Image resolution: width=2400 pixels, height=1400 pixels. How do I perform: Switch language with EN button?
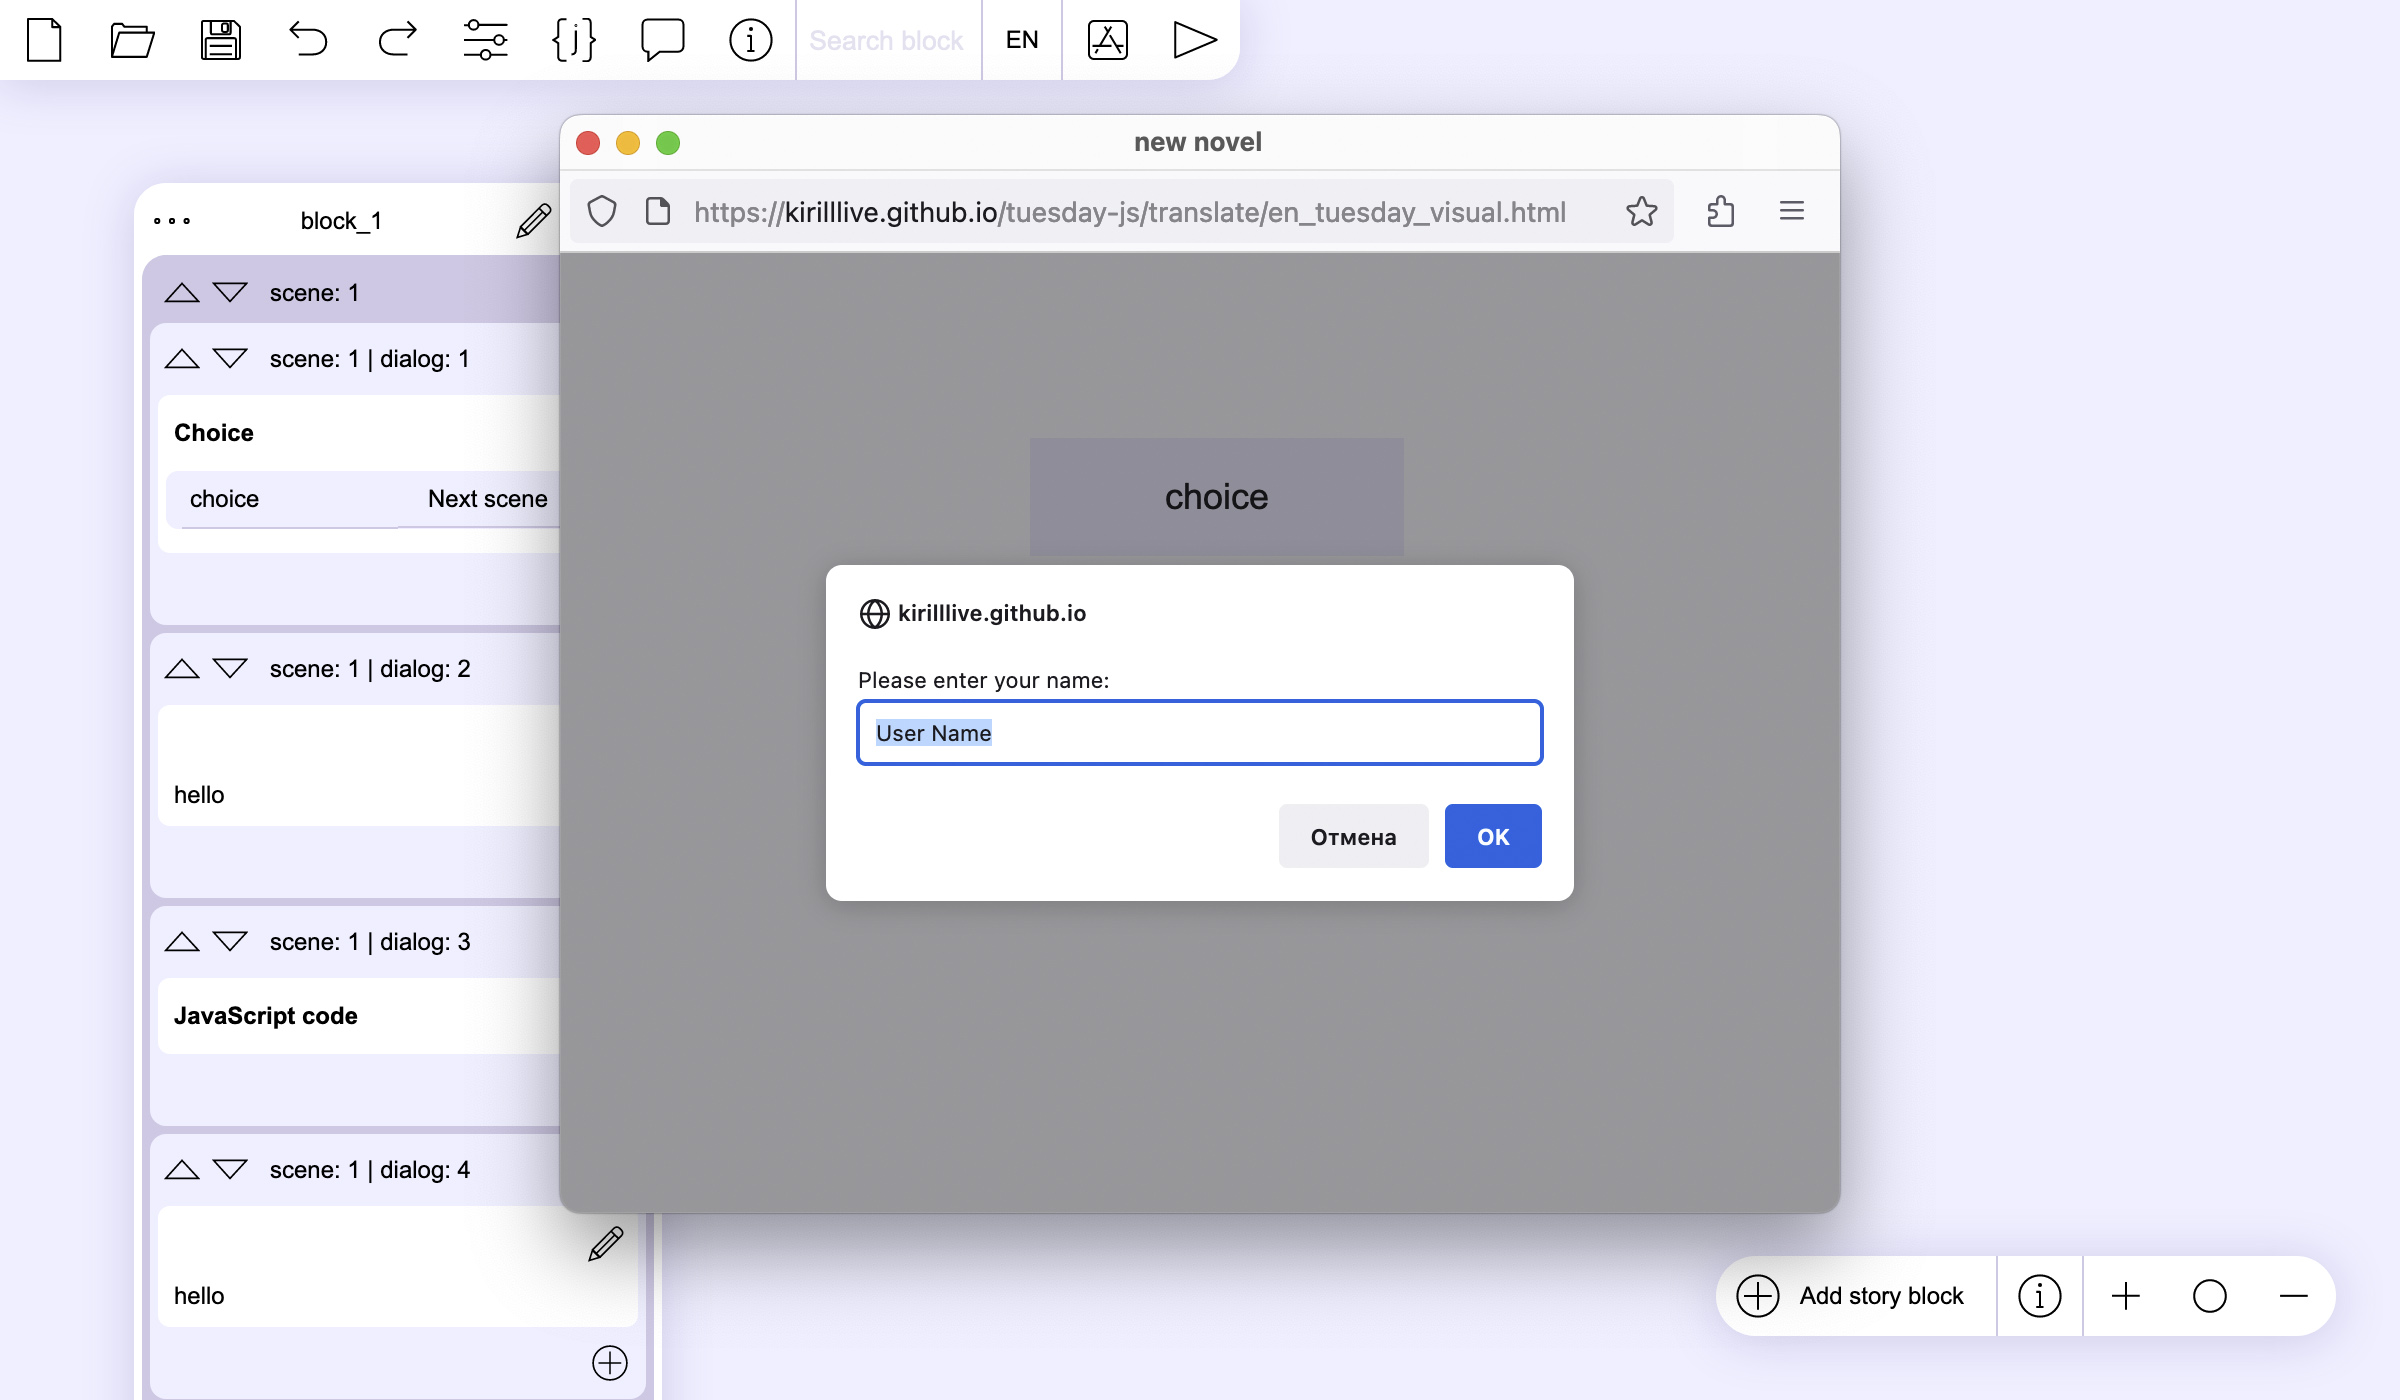1022,40
